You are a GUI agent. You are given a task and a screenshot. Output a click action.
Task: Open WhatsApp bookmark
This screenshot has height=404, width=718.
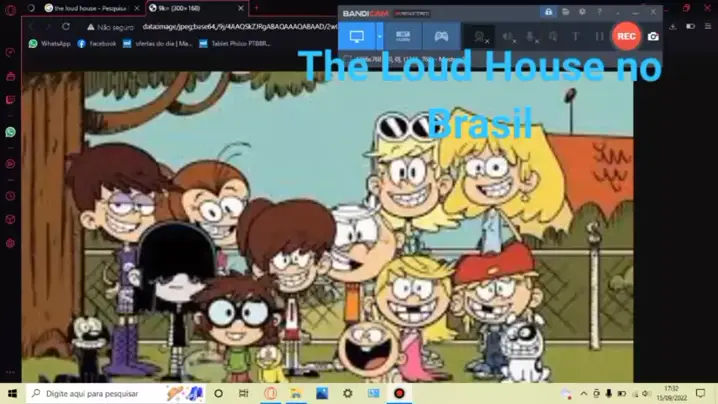(49, 44)
